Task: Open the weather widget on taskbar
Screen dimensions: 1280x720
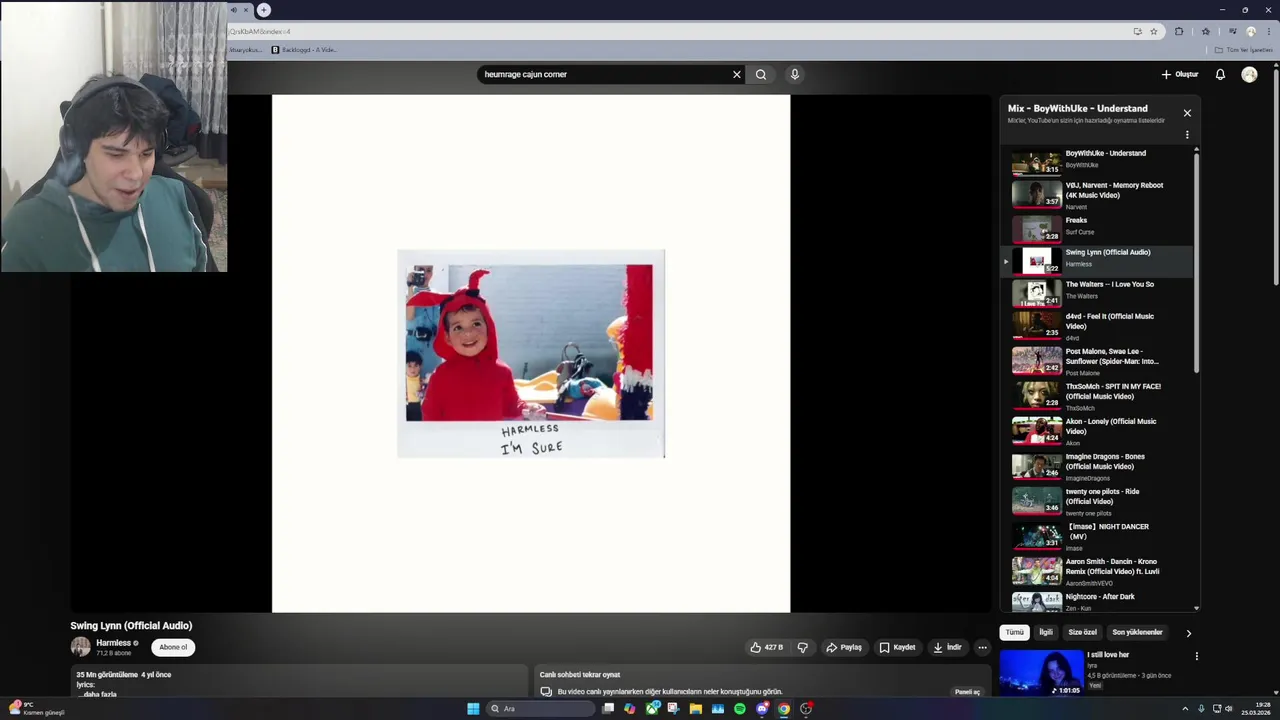Action: point(36,708)
